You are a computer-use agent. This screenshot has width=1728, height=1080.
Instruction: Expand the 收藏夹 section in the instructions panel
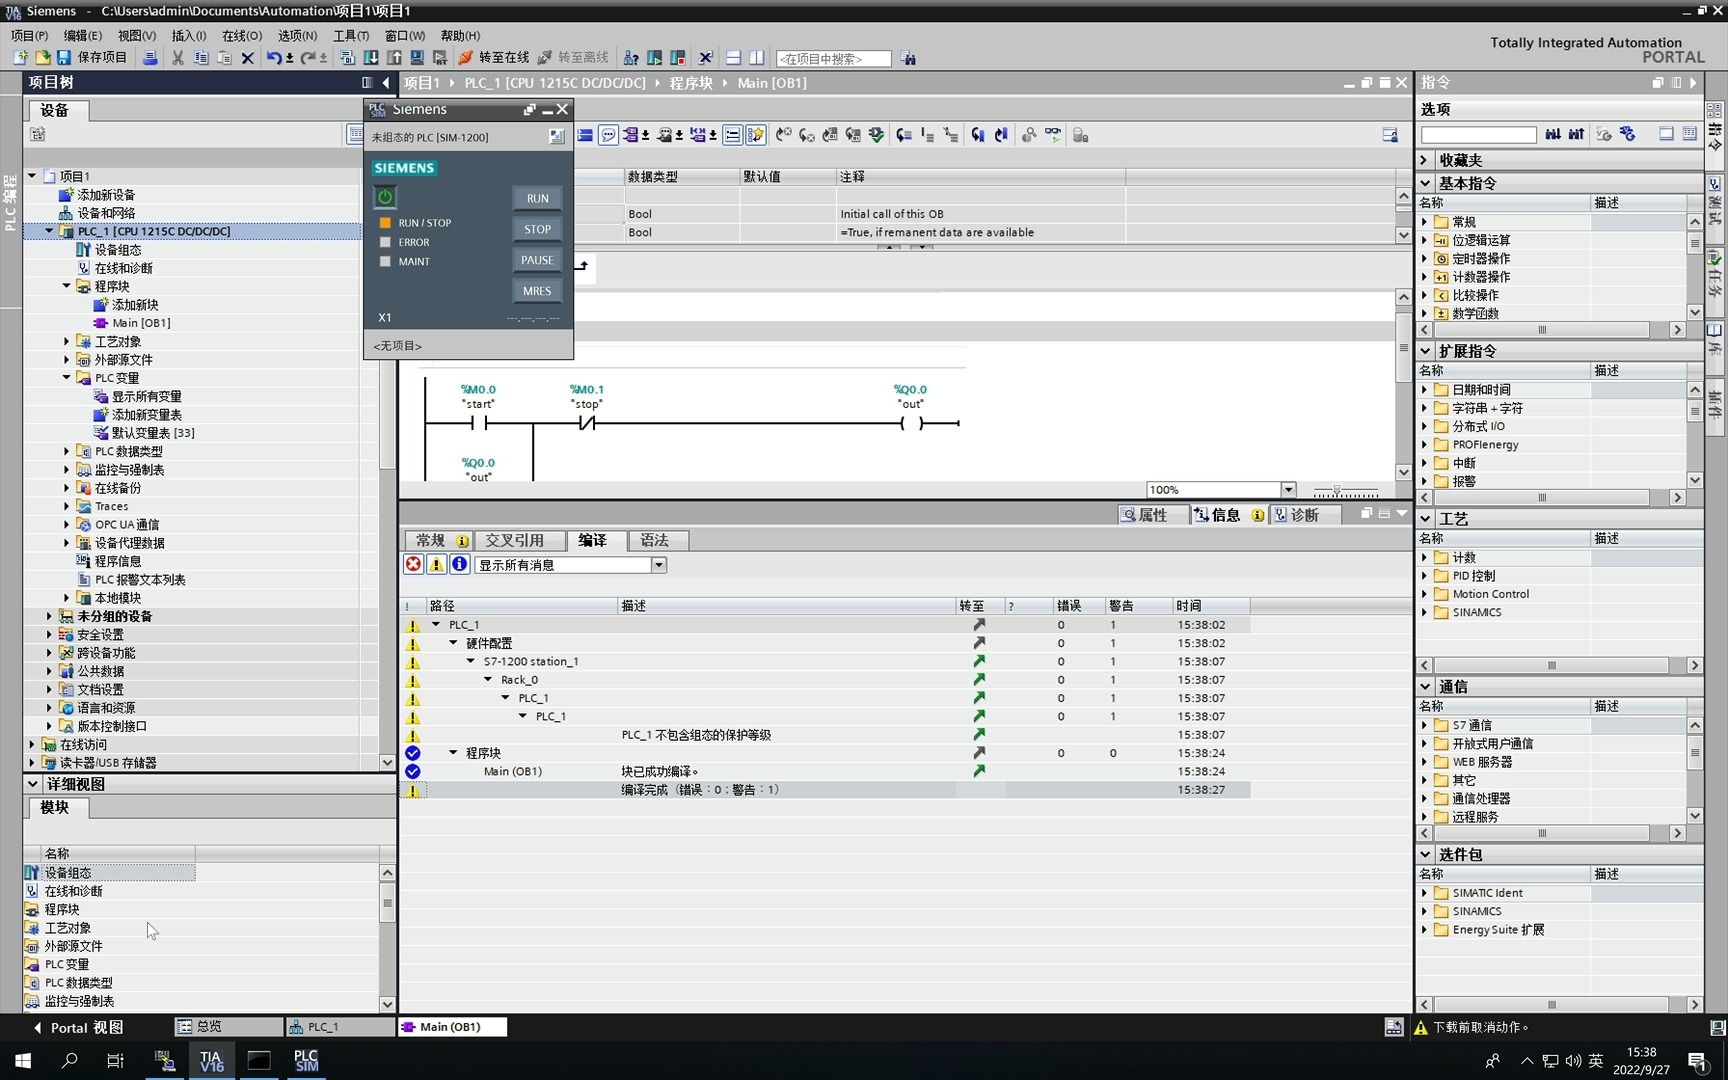point(1425,160)
